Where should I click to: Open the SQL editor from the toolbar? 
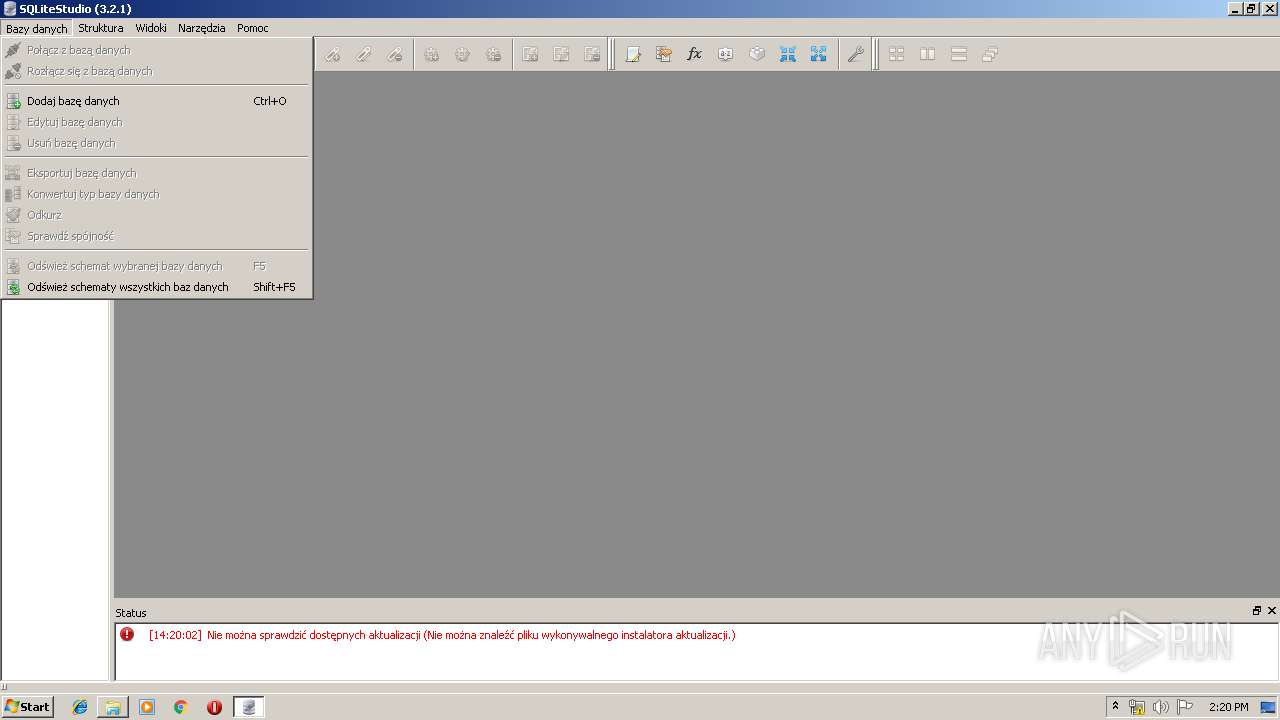tap(633, 55)
